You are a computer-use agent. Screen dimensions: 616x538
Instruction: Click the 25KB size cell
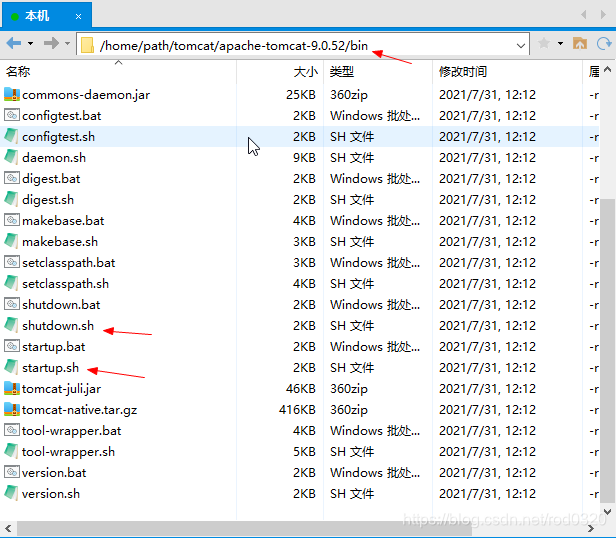pyautogui.click(x=301, y=95)
